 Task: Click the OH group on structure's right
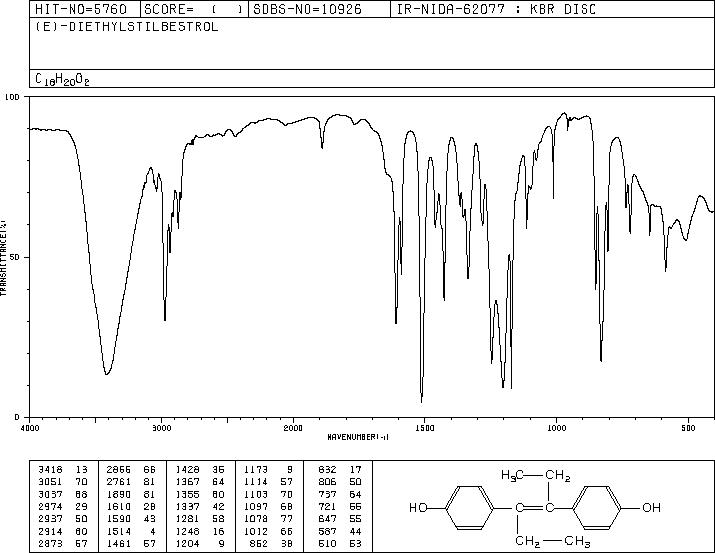point(651,507)
